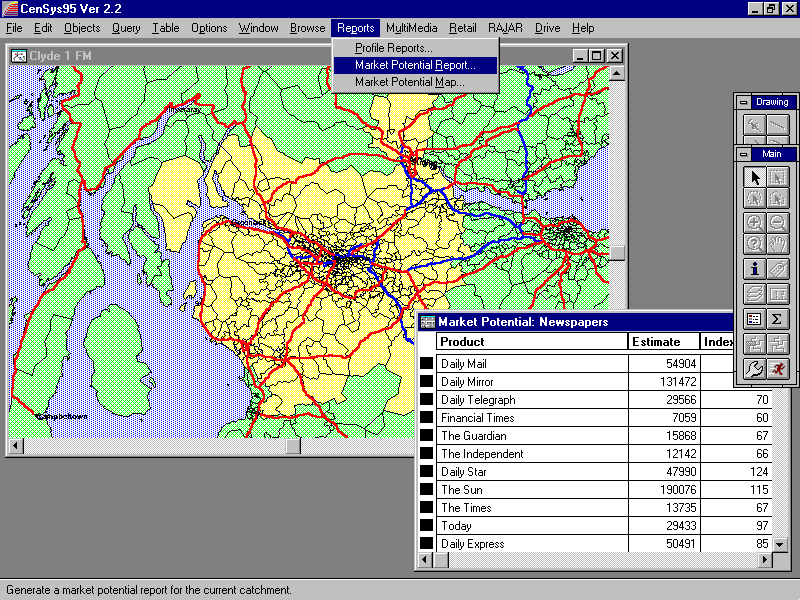Open the Main toolbar control menu
This screenshot has height=600, width=800.
(x=743, y=154)
